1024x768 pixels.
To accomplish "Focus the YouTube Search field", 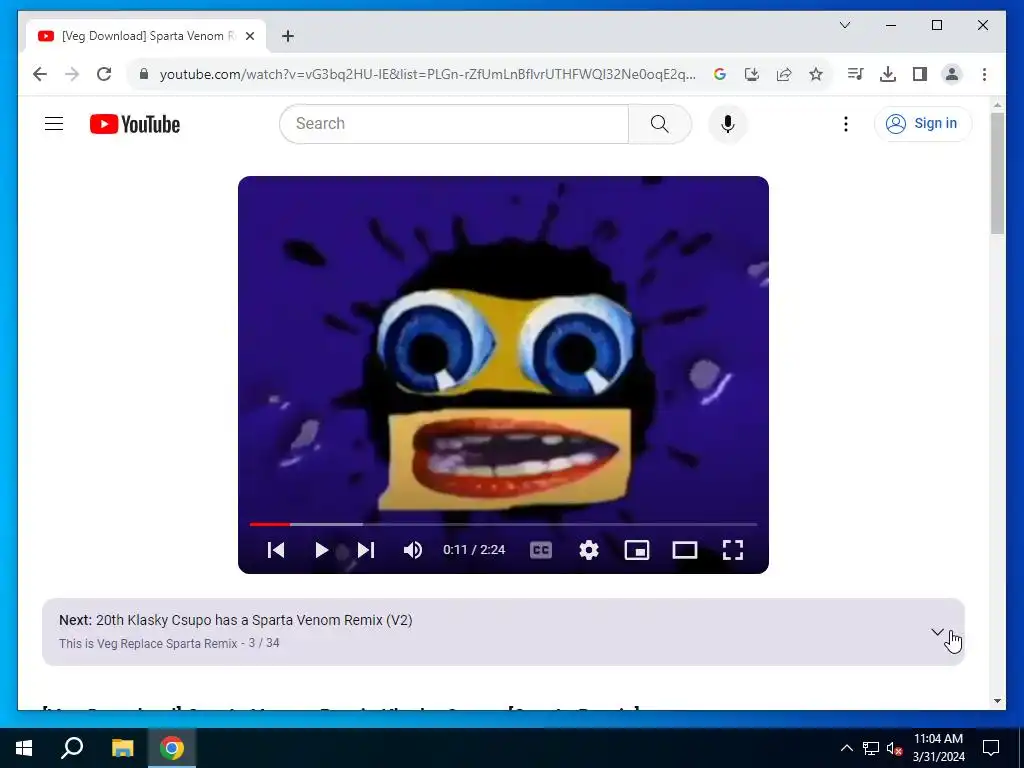I will tap(455, 123).
